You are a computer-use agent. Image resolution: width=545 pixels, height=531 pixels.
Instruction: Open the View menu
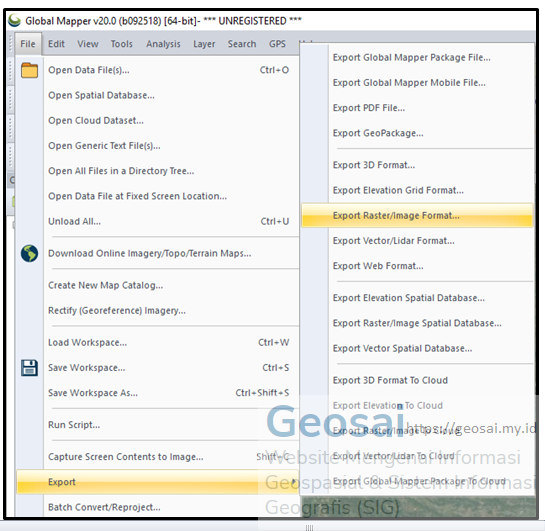click(88, 44)
